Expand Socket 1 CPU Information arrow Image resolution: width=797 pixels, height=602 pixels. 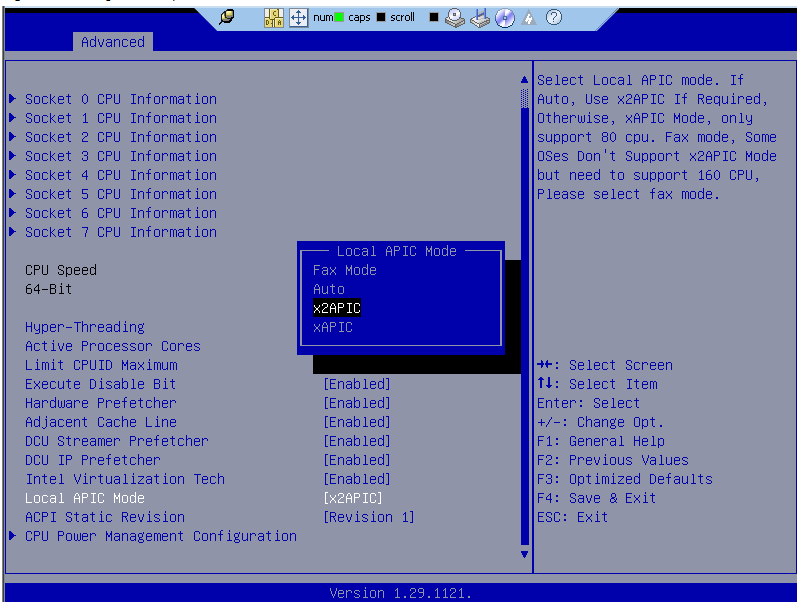click(x=13, y=117)
